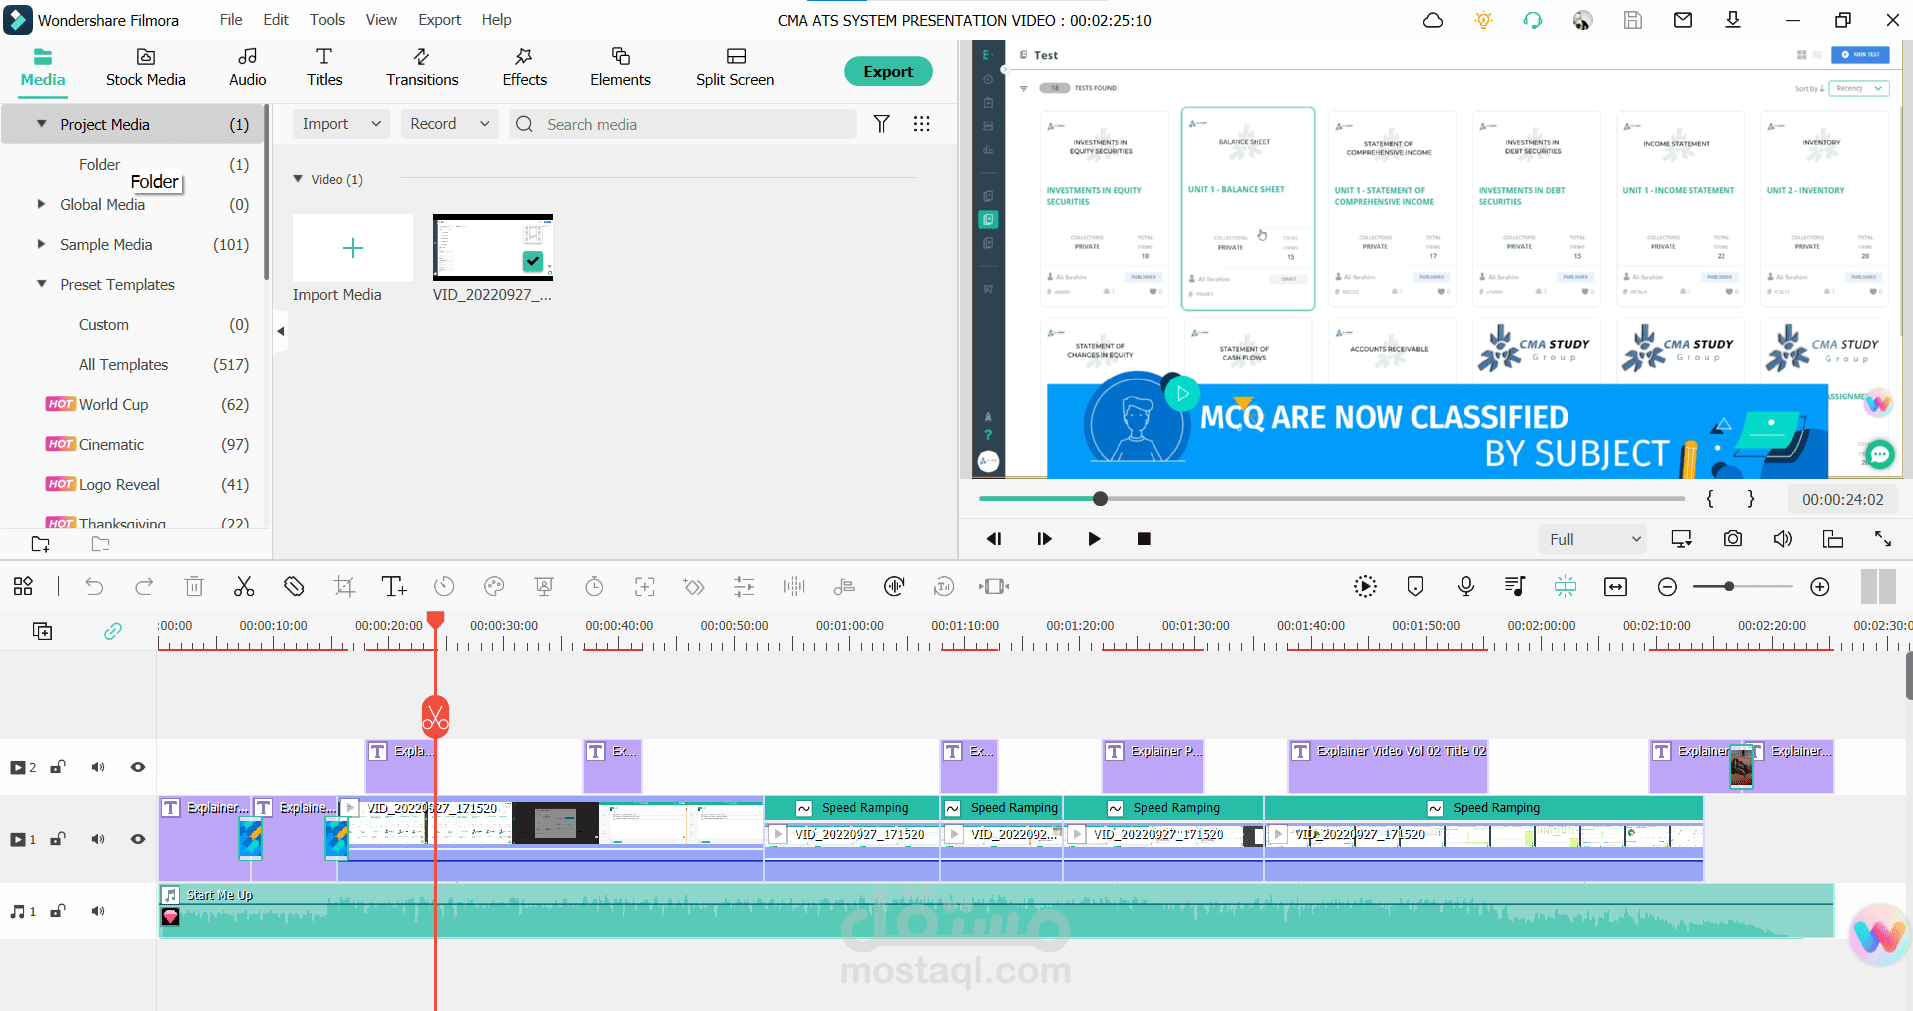Open the green screen icon
The width and height of the screenshot is (1913, 1011).
point(544,587)
